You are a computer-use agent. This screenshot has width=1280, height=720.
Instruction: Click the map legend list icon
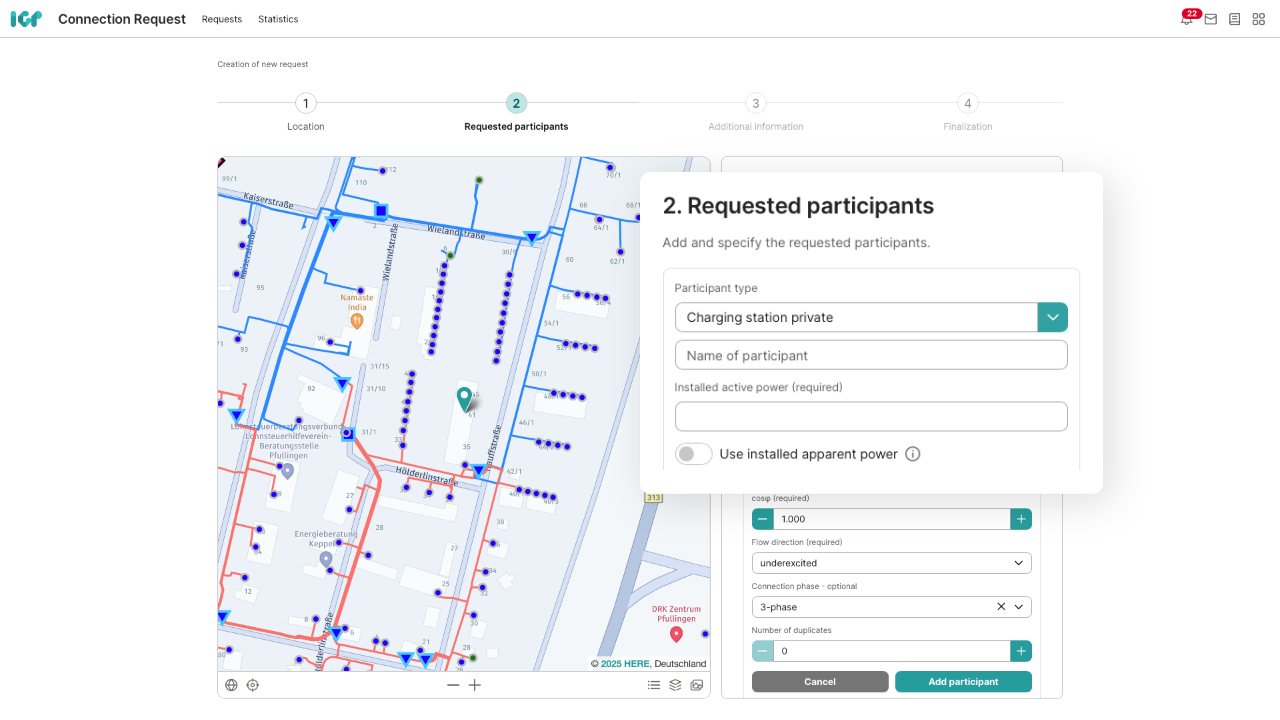pyautogui.click(x=654, y=685)
